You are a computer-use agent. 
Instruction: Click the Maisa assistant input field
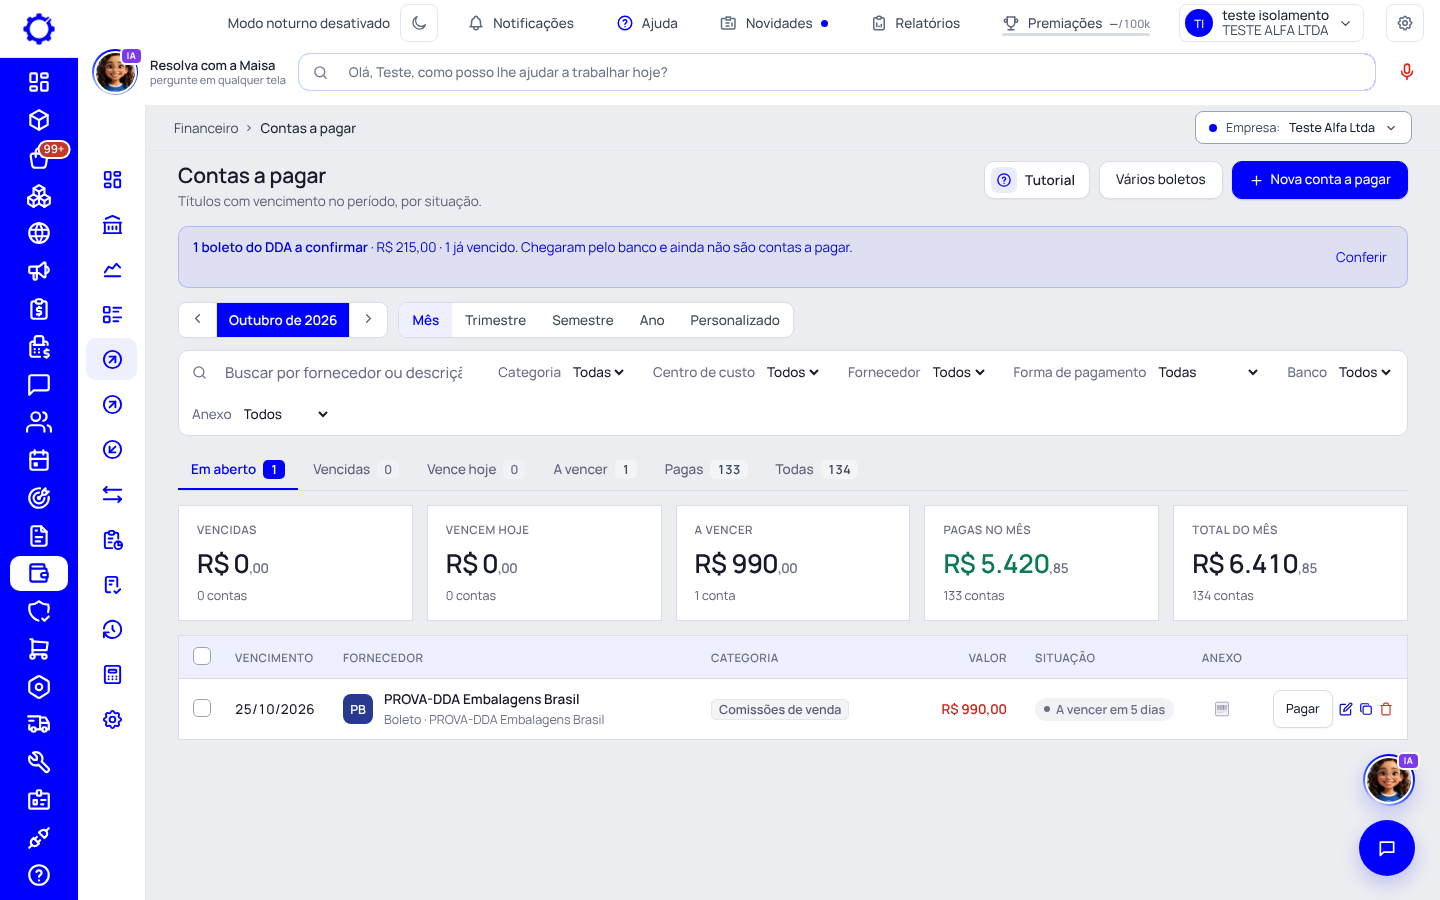837,72
